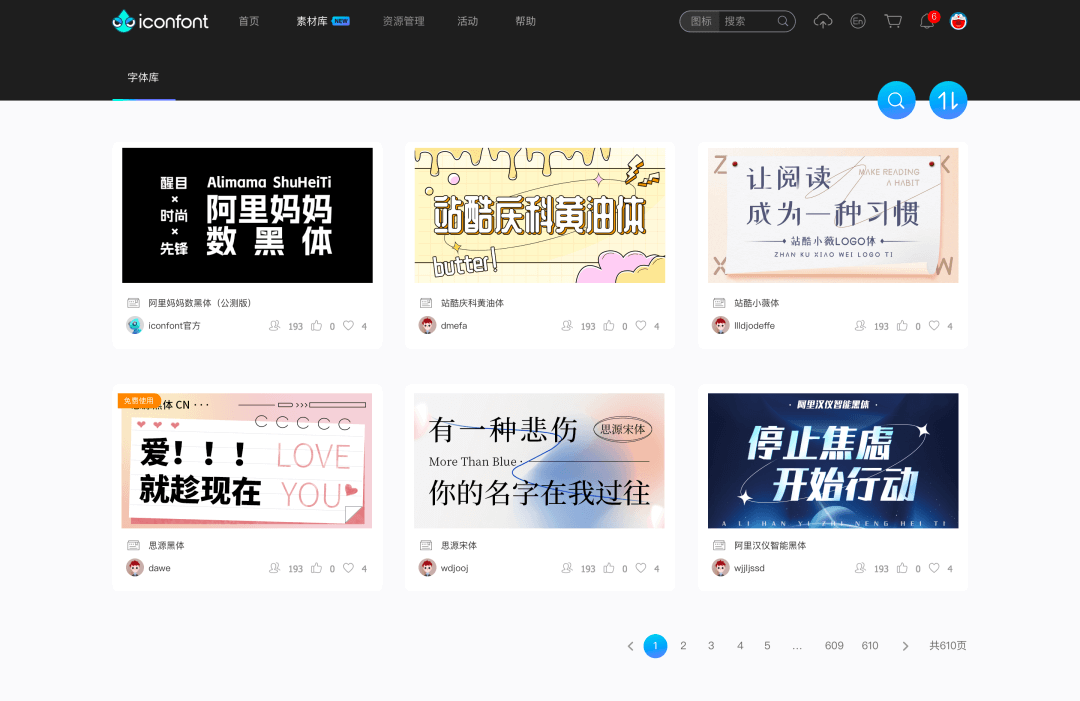Click font title 阿里汉仪智能黑体
Viewport: 1080px width, 701px height.
pos(770,545)
